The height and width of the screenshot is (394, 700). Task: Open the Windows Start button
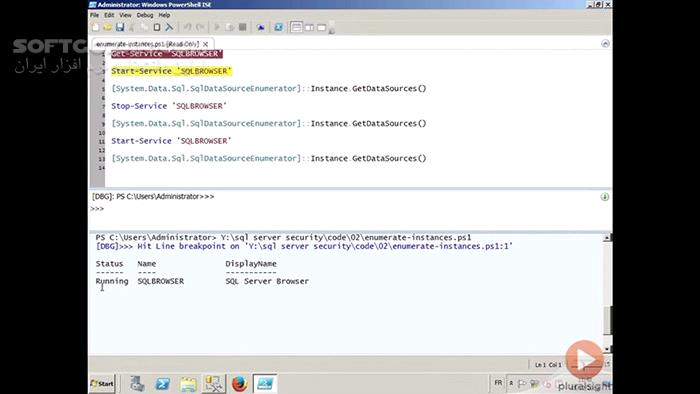[102, 384]
